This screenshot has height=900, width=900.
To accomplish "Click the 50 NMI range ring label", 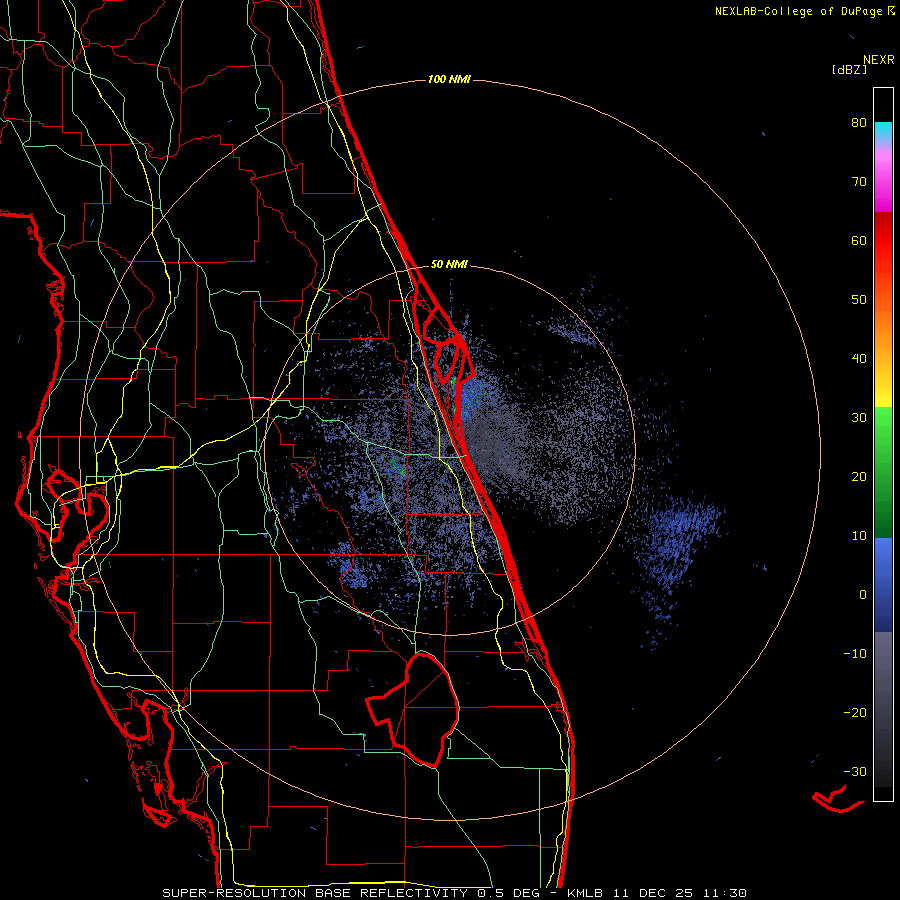I will [x=449, y=264].
